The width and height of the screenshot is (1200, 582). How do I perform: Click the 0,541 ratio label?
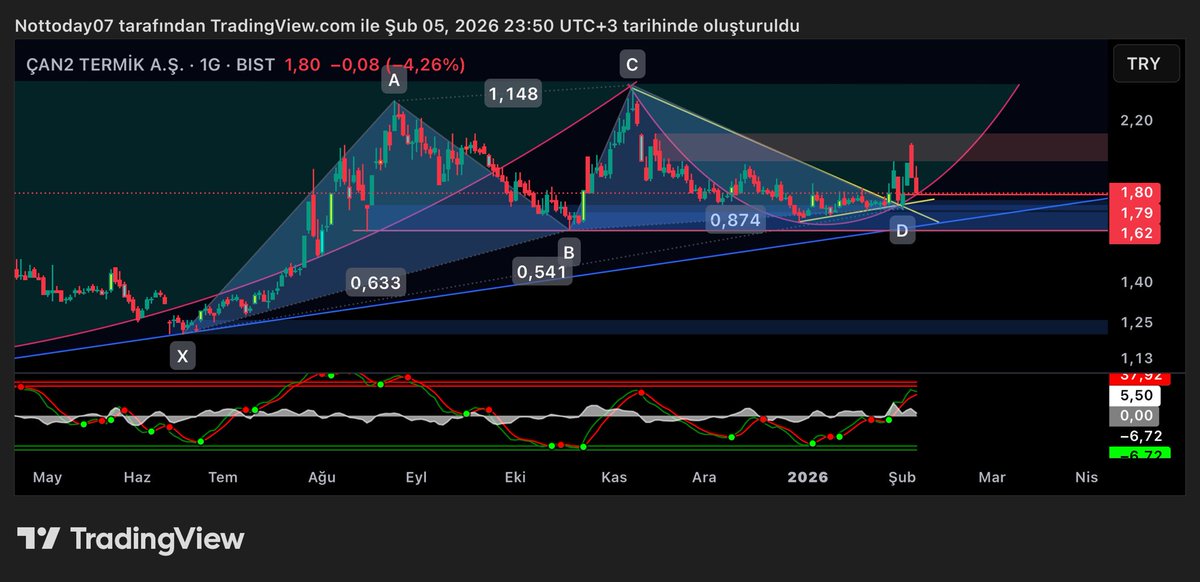point(543,271)
